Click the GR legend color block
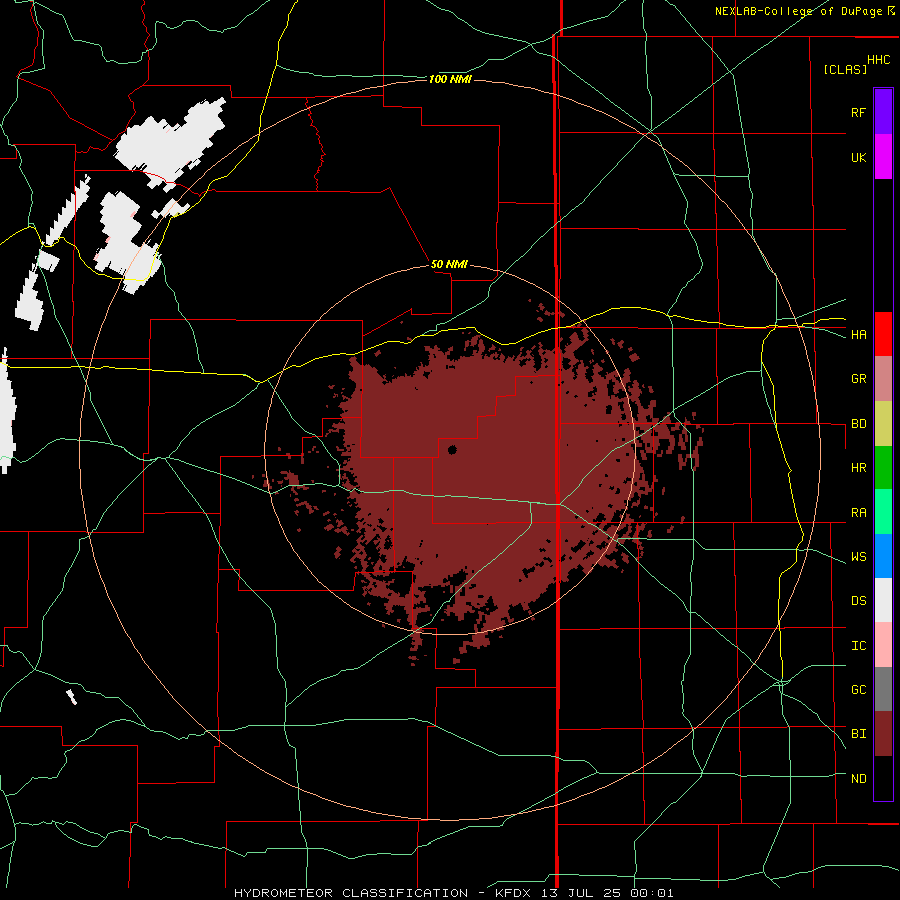 [883, 378]
